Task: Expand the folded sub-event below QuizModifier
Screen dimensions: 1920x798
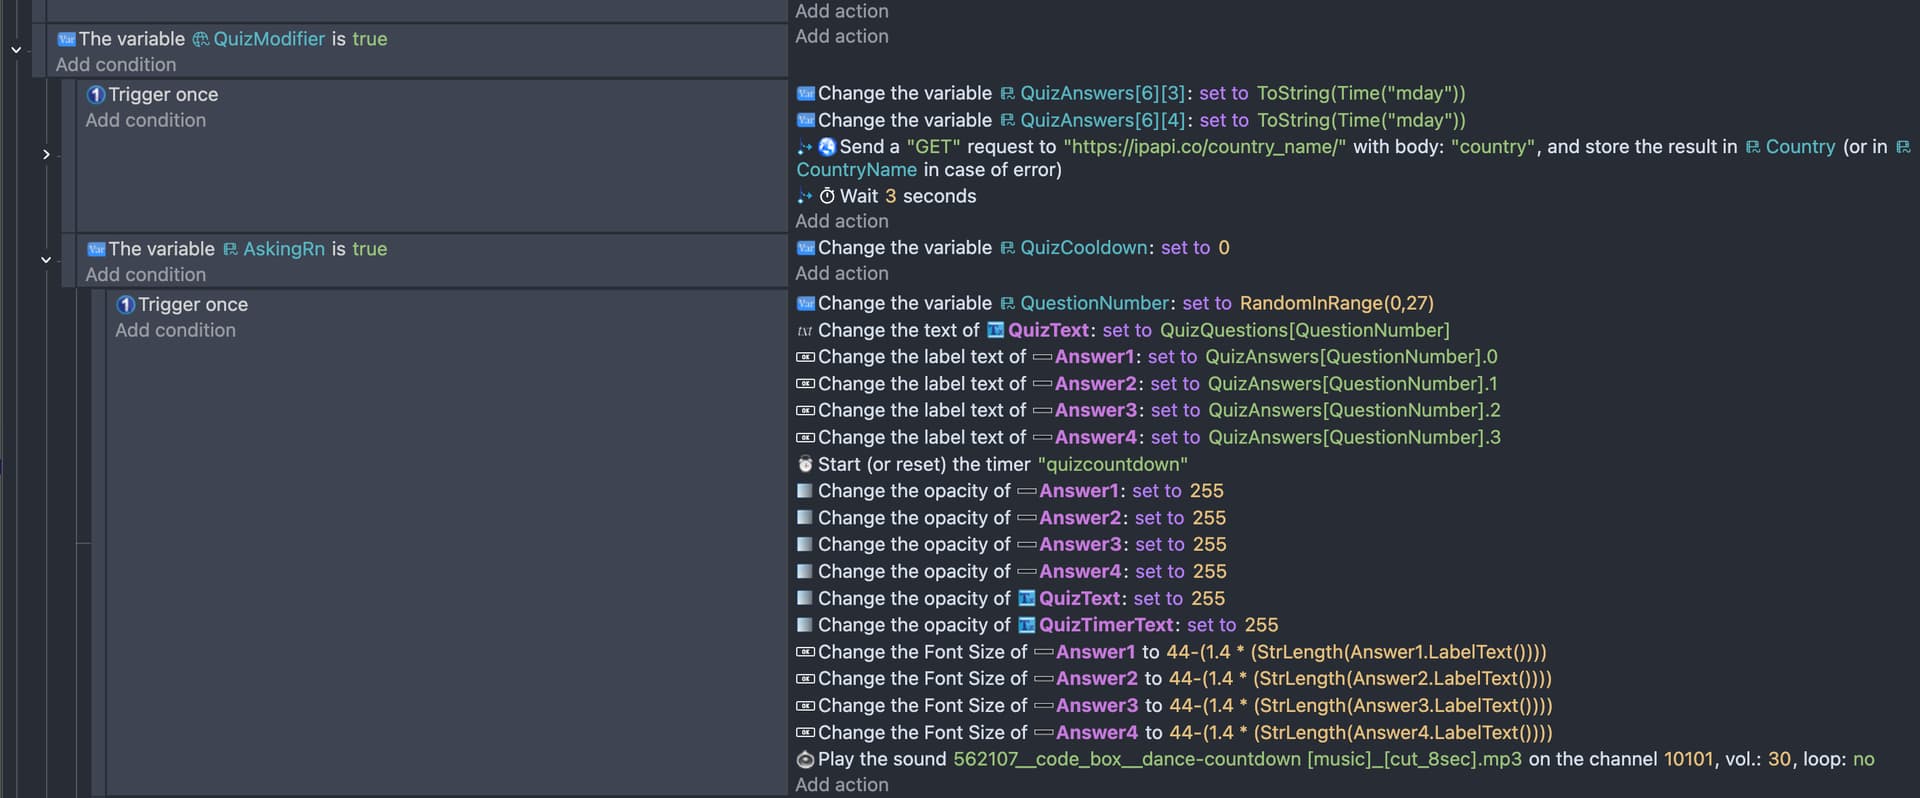Action: [x=46, y=155]
